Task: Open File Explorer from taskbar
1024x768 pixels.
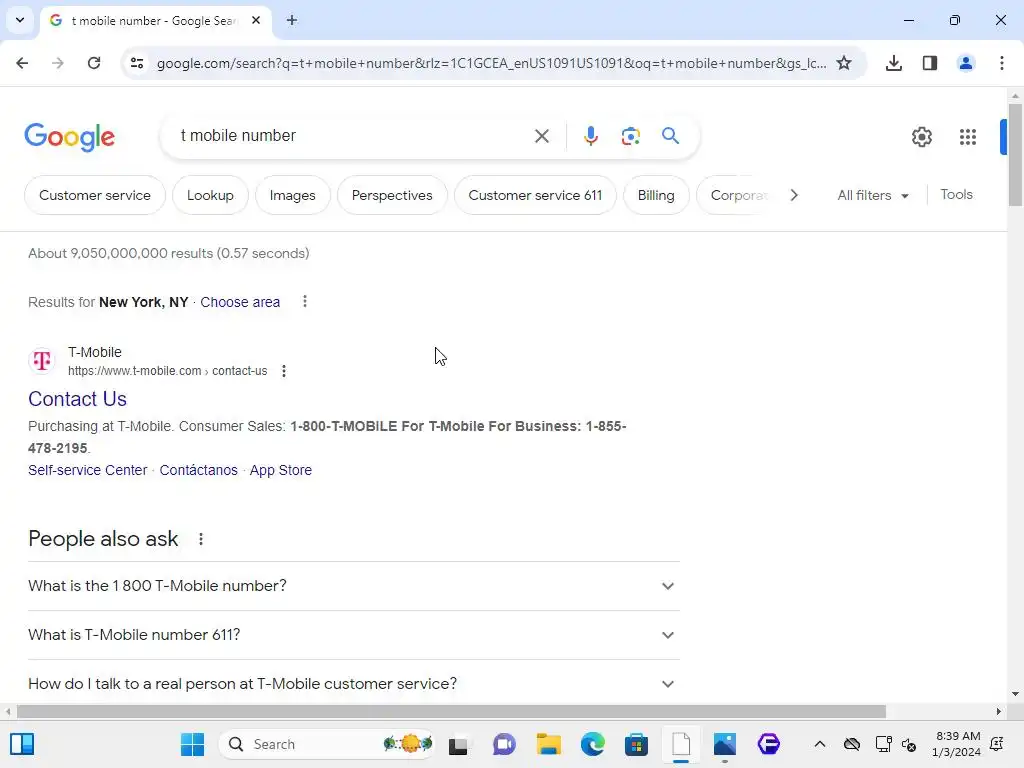Action: point(548,744)
